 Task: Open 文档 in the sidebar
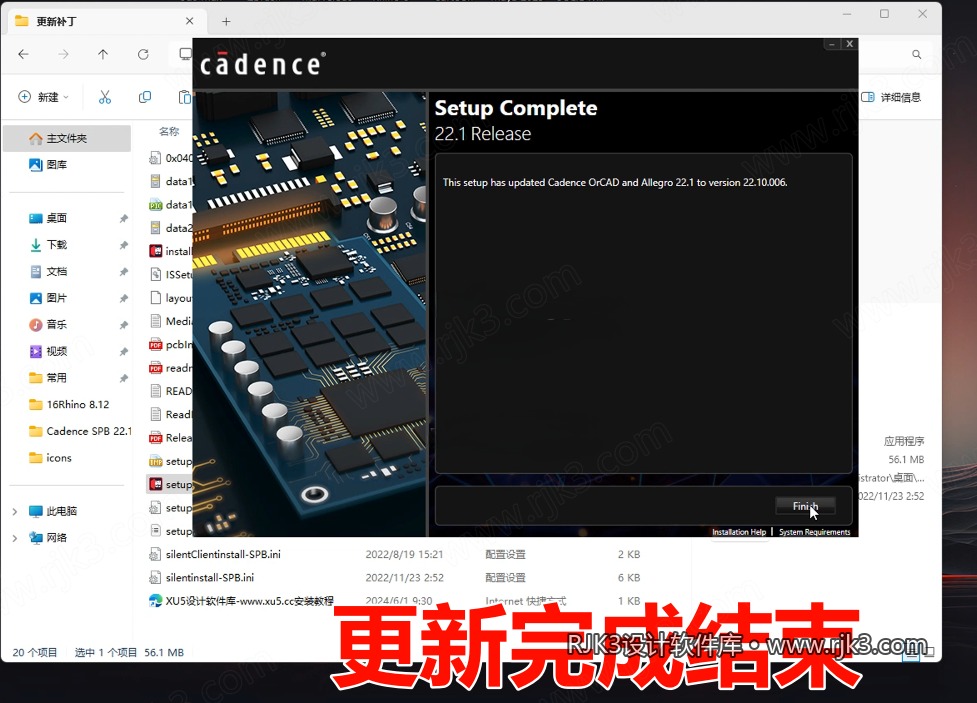[57, 271]
